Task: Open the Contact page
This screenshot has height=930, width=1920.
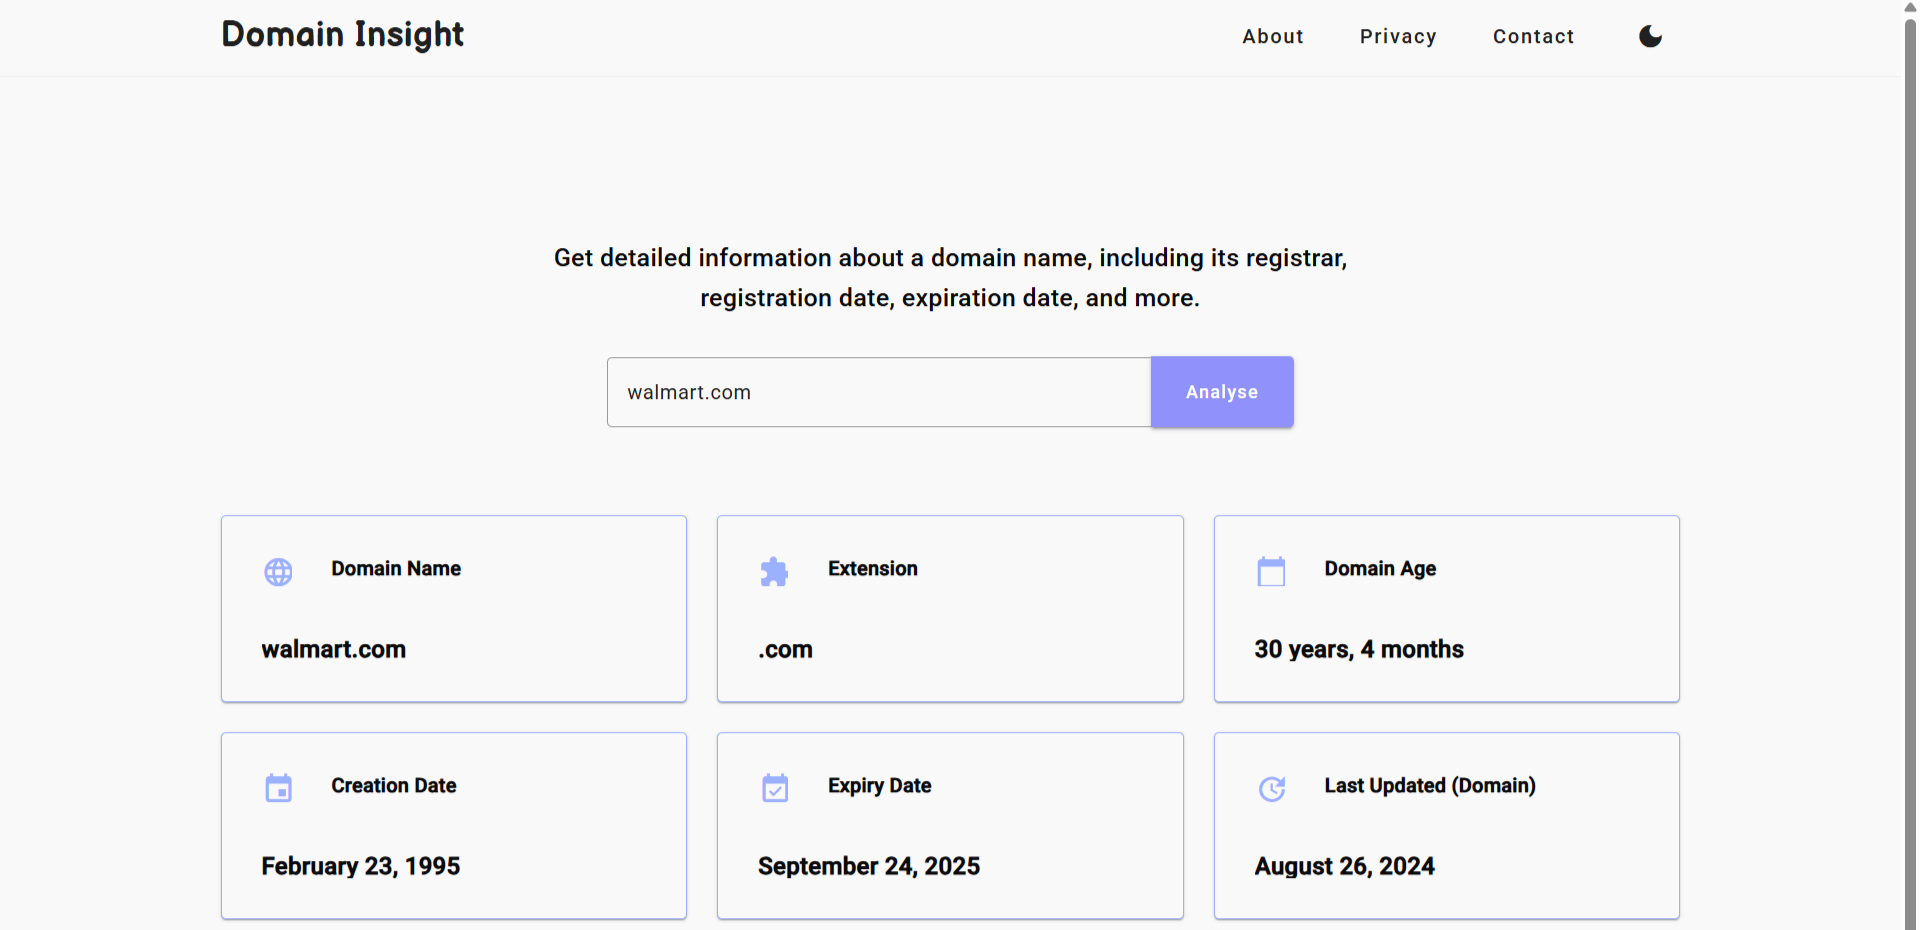Action: point(1533,37)
